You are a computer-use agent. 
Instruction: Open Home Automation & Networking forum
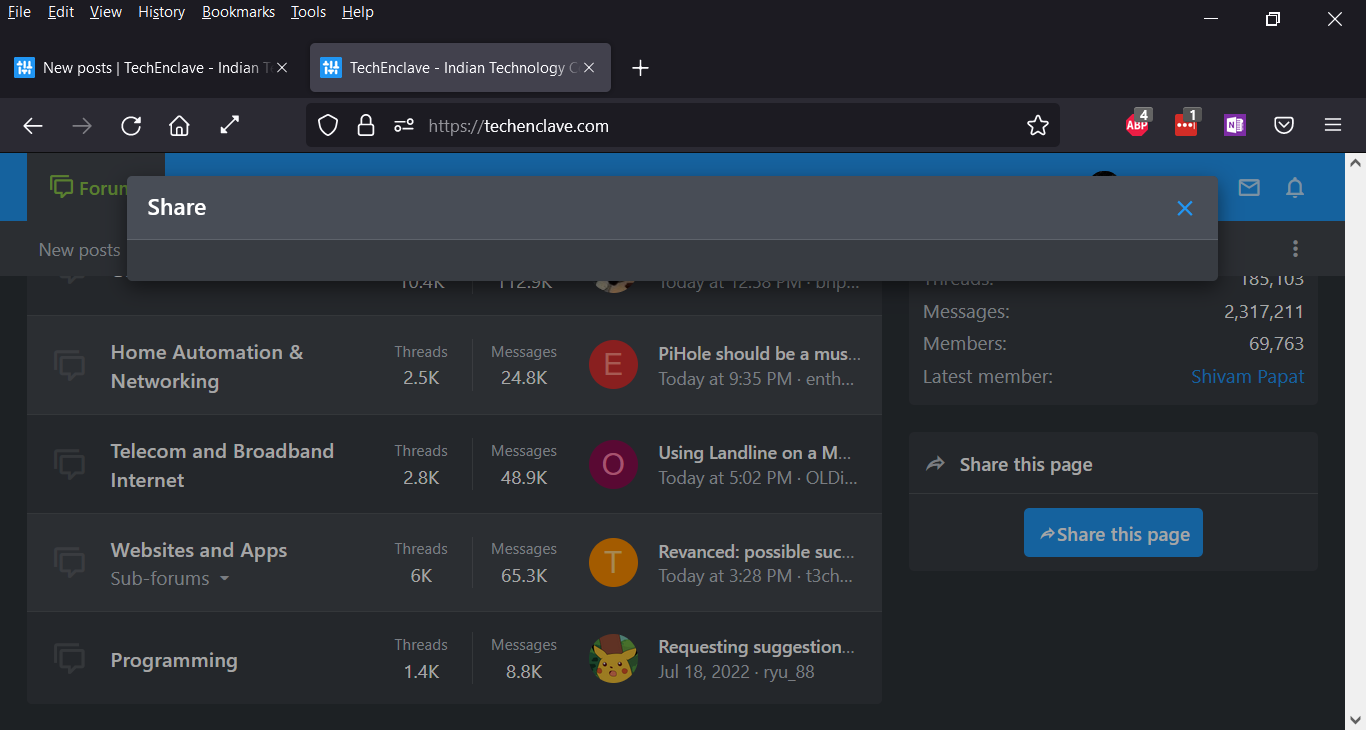click(x=207, y=366)
